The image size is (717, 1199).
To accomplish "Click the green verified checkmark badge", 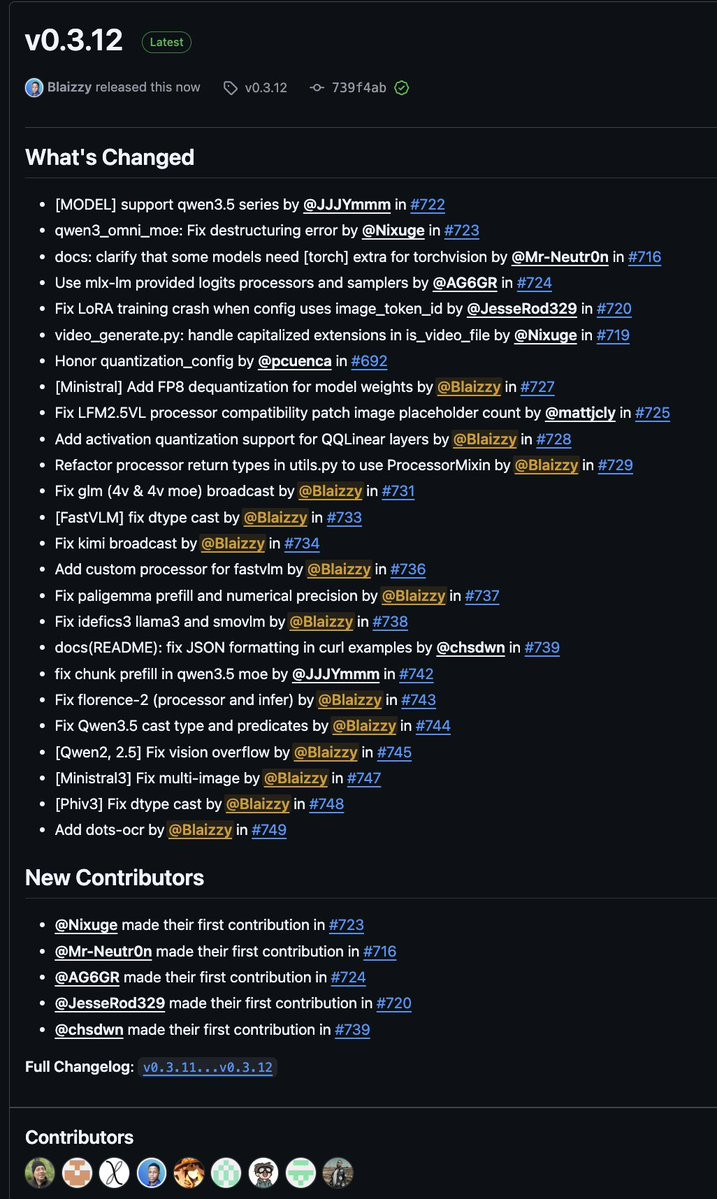I will [401, 88].
